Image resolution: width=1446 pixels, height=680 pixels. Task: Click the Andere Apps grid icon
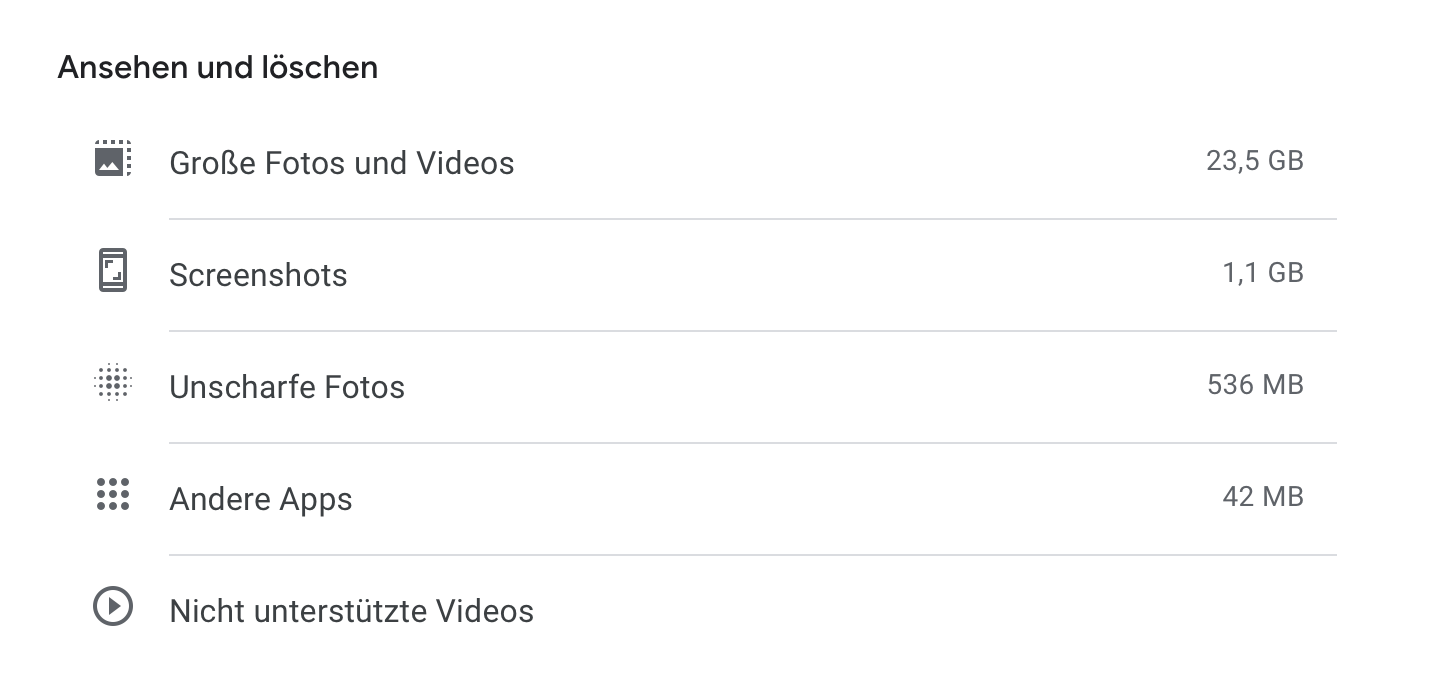click(x=113, y=496)
